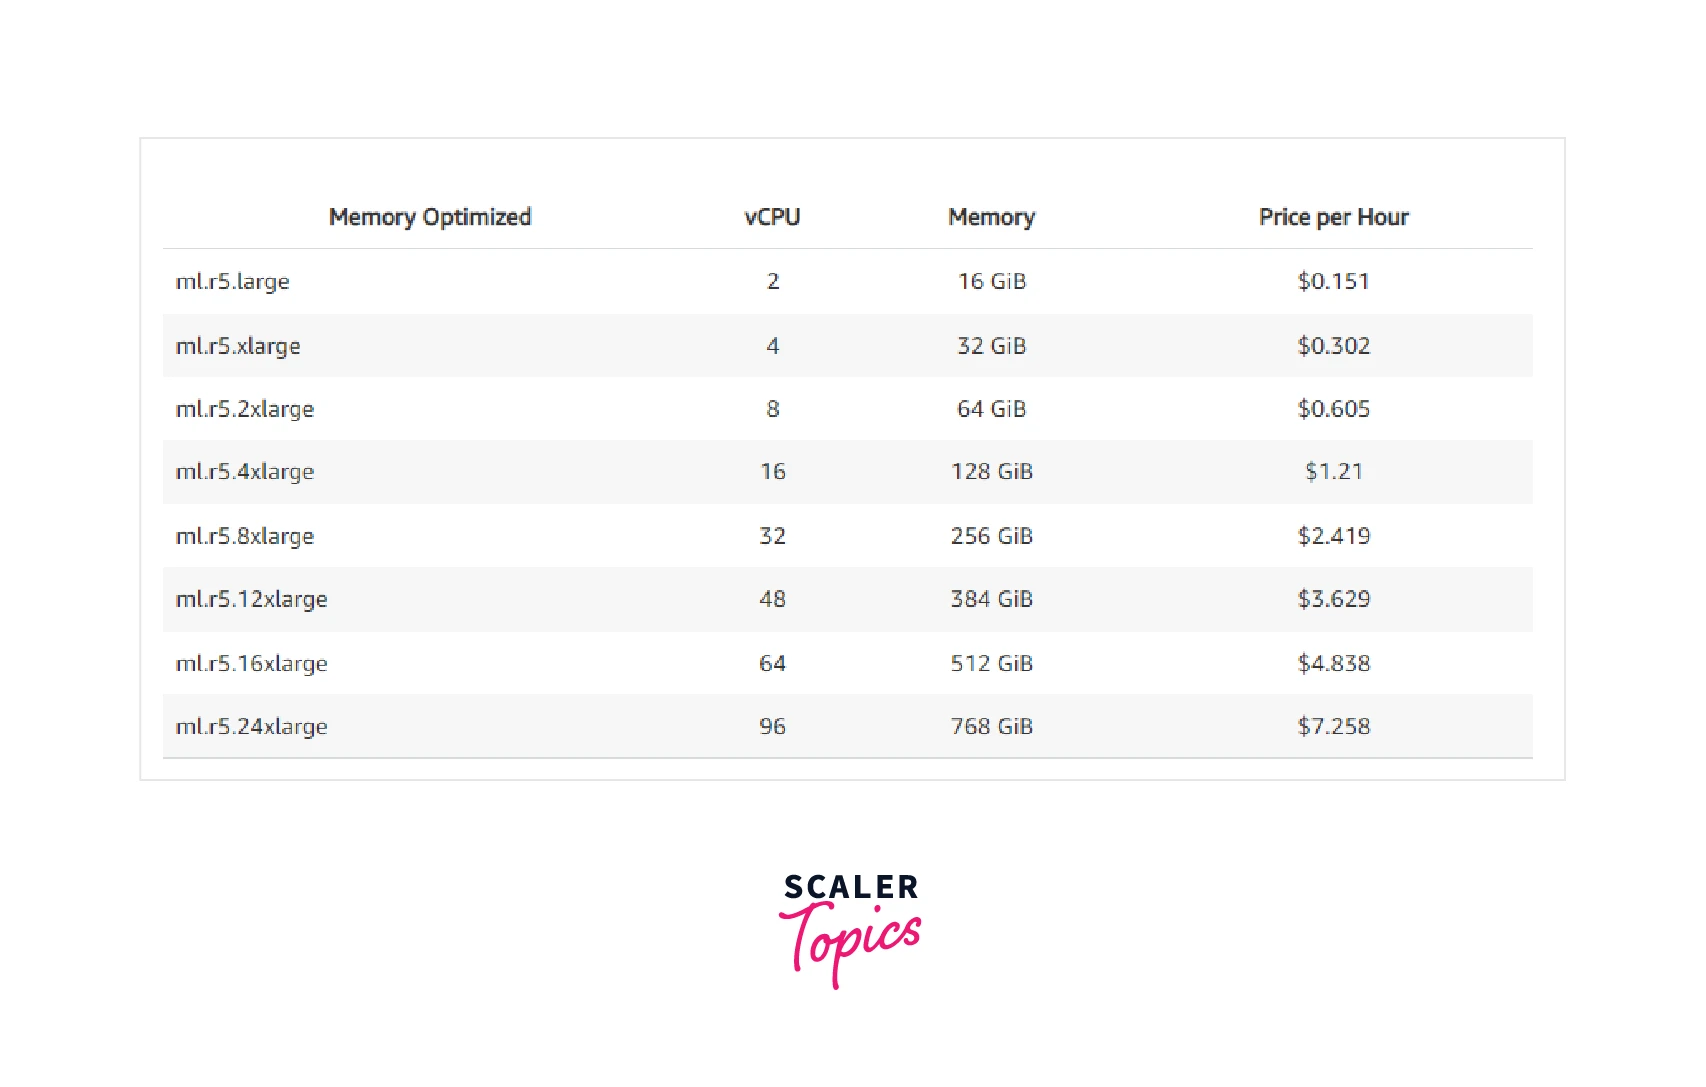Select the $1.21 price value
This screenshot has width=1706, height=1087.
[x=1333, y=472]
